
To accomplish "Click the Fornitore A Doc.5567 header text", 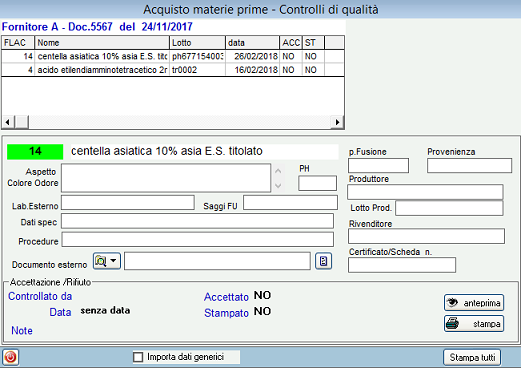I will point(97,27).
